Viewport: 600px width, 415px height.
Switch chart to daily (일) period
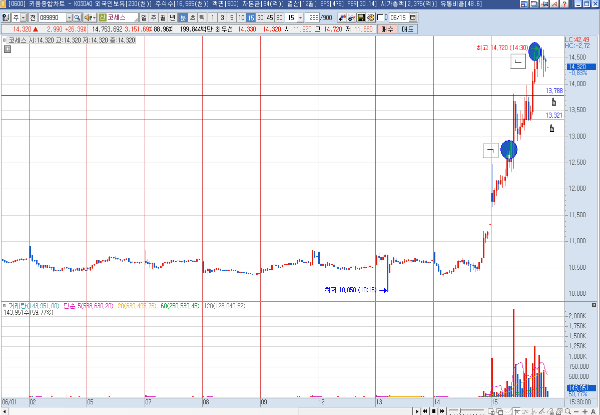(x=143, y=18)
